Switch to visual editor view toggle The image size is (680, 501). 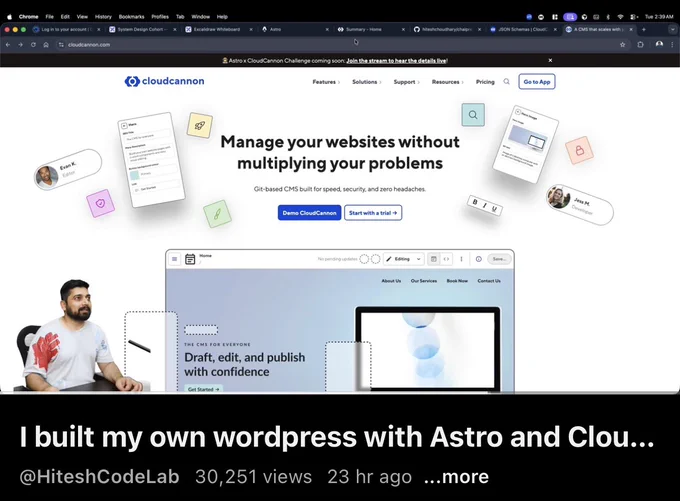(433, 259)
